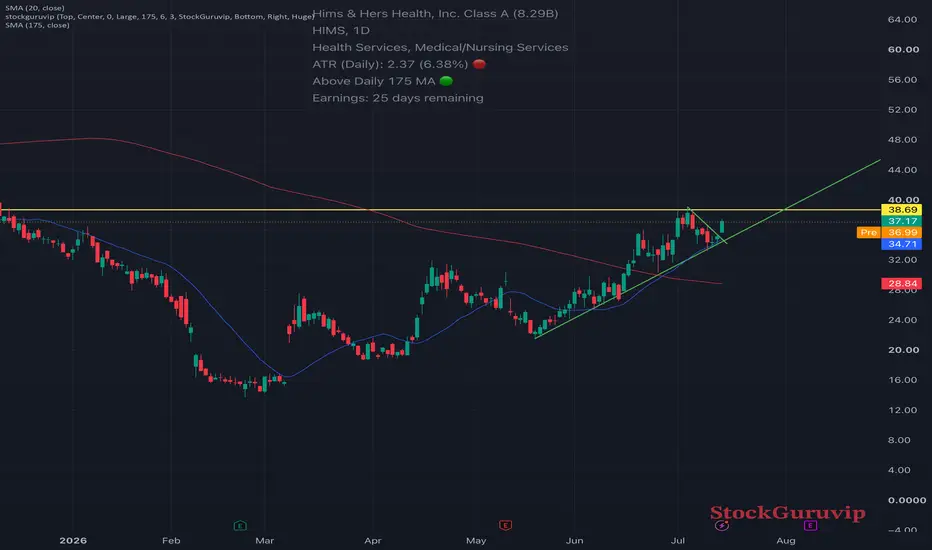Click the red 28.84 SMA price label

pyautogui.click(x=902, y=284)
